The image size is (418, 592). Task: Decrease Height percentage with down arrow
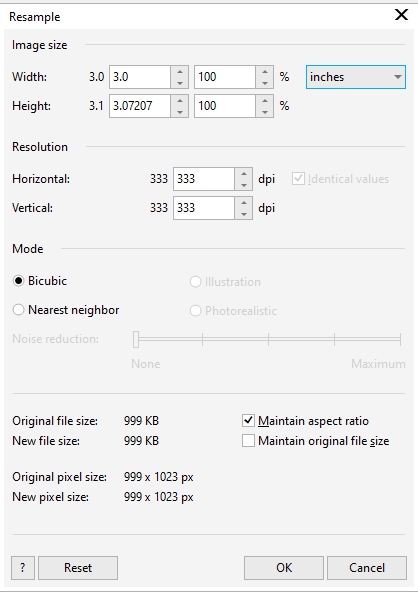pyautogui.click(x=265, y=112)
